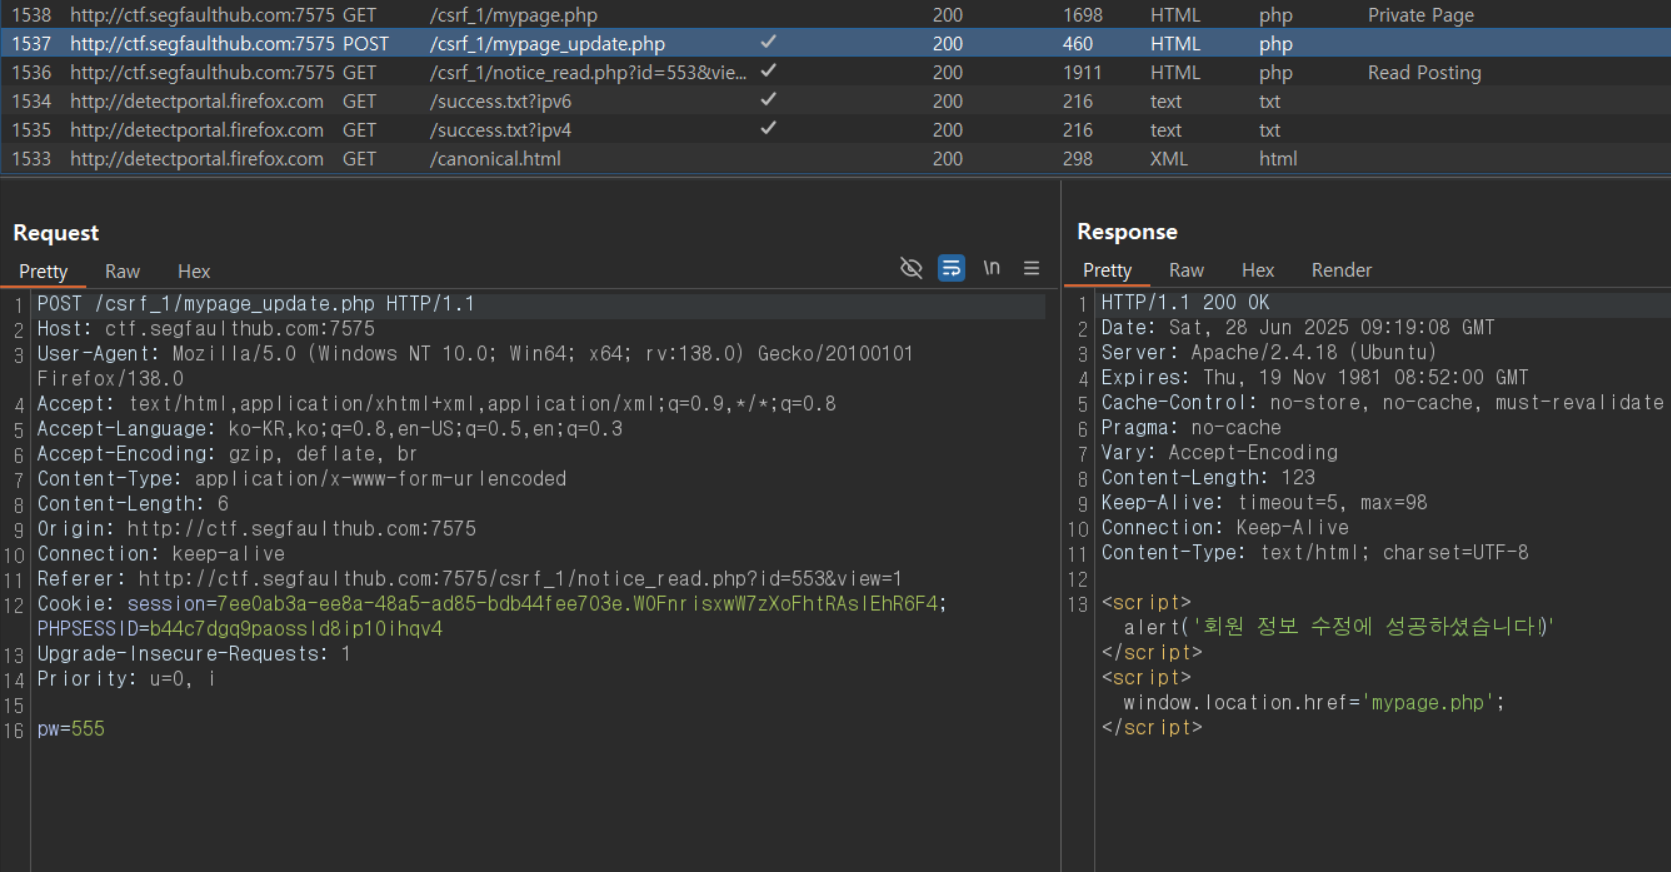Screen dimensions: 1671x872
Task: Click the Content-Type header in Request
Action: point(302,479)
